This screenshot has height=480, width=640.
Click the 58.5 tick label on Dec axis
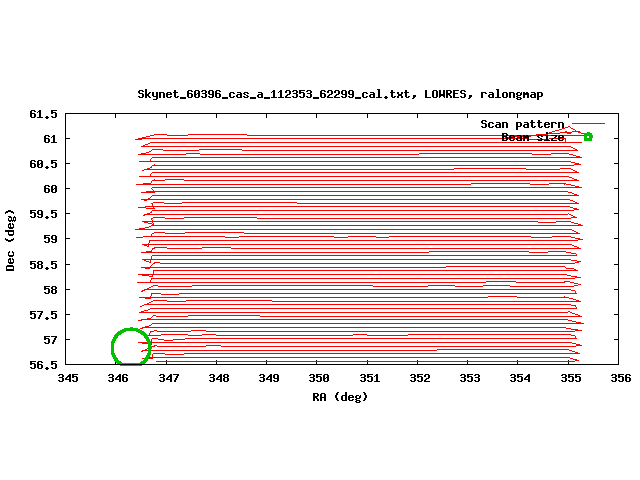click(x=43, y=265)
